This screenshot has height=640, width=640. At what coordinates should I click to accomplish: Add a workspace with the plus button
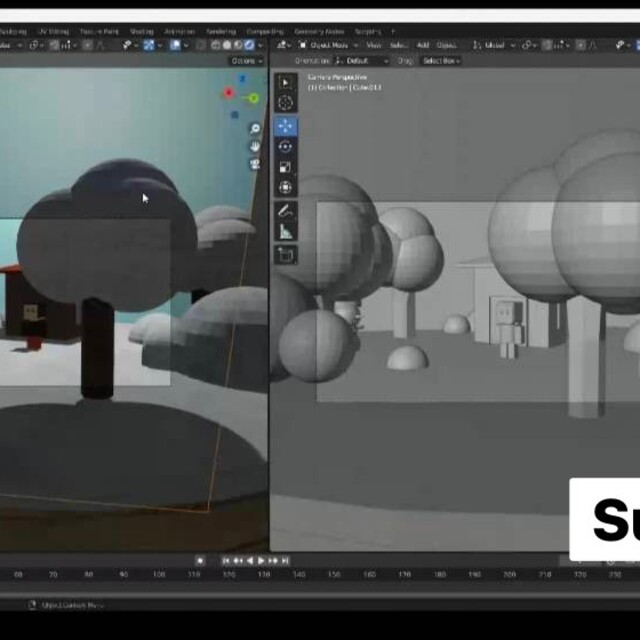[x=393, y=31]
